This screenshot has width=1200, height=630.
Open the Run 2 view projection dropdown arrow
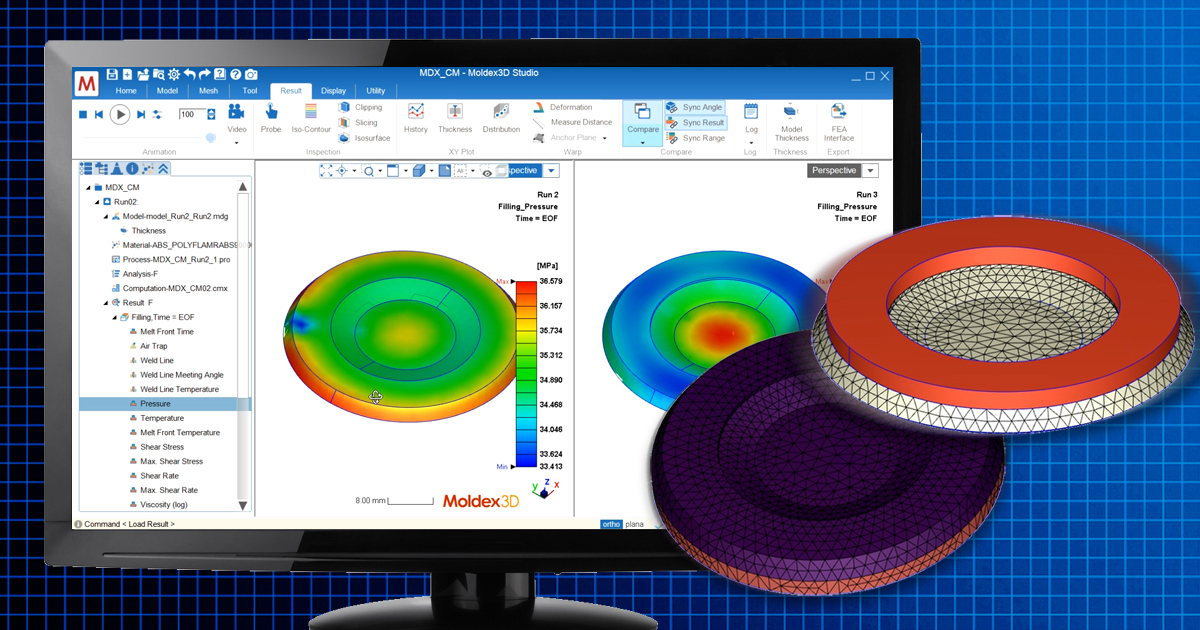click(551, 171)
